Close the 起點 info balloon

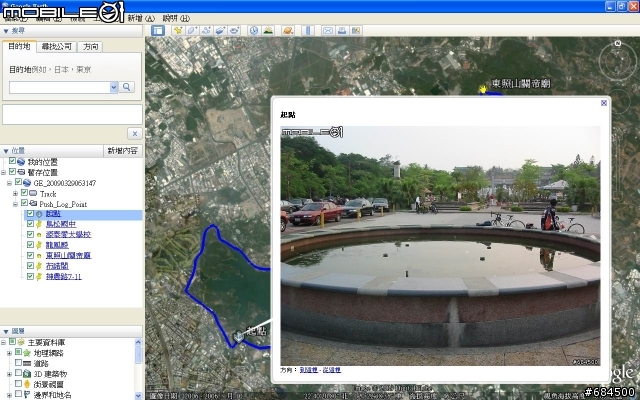point(604,103)
